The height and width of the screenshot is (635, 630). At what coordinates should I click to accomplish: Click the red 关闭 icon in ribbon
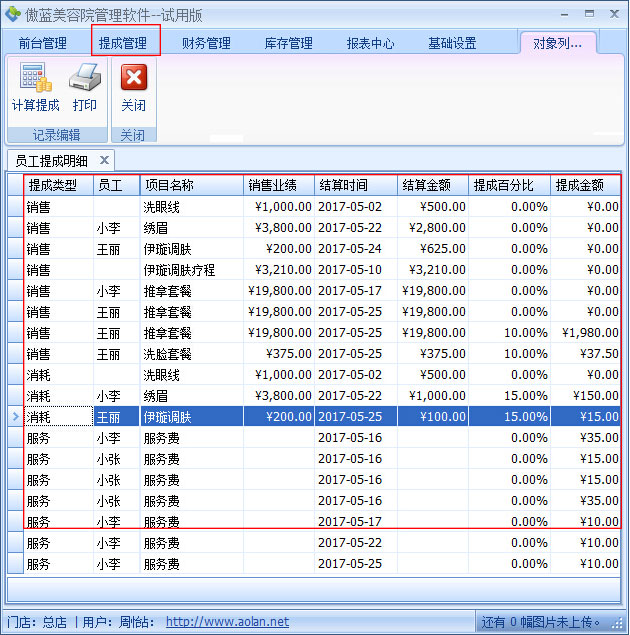point(133,79)
